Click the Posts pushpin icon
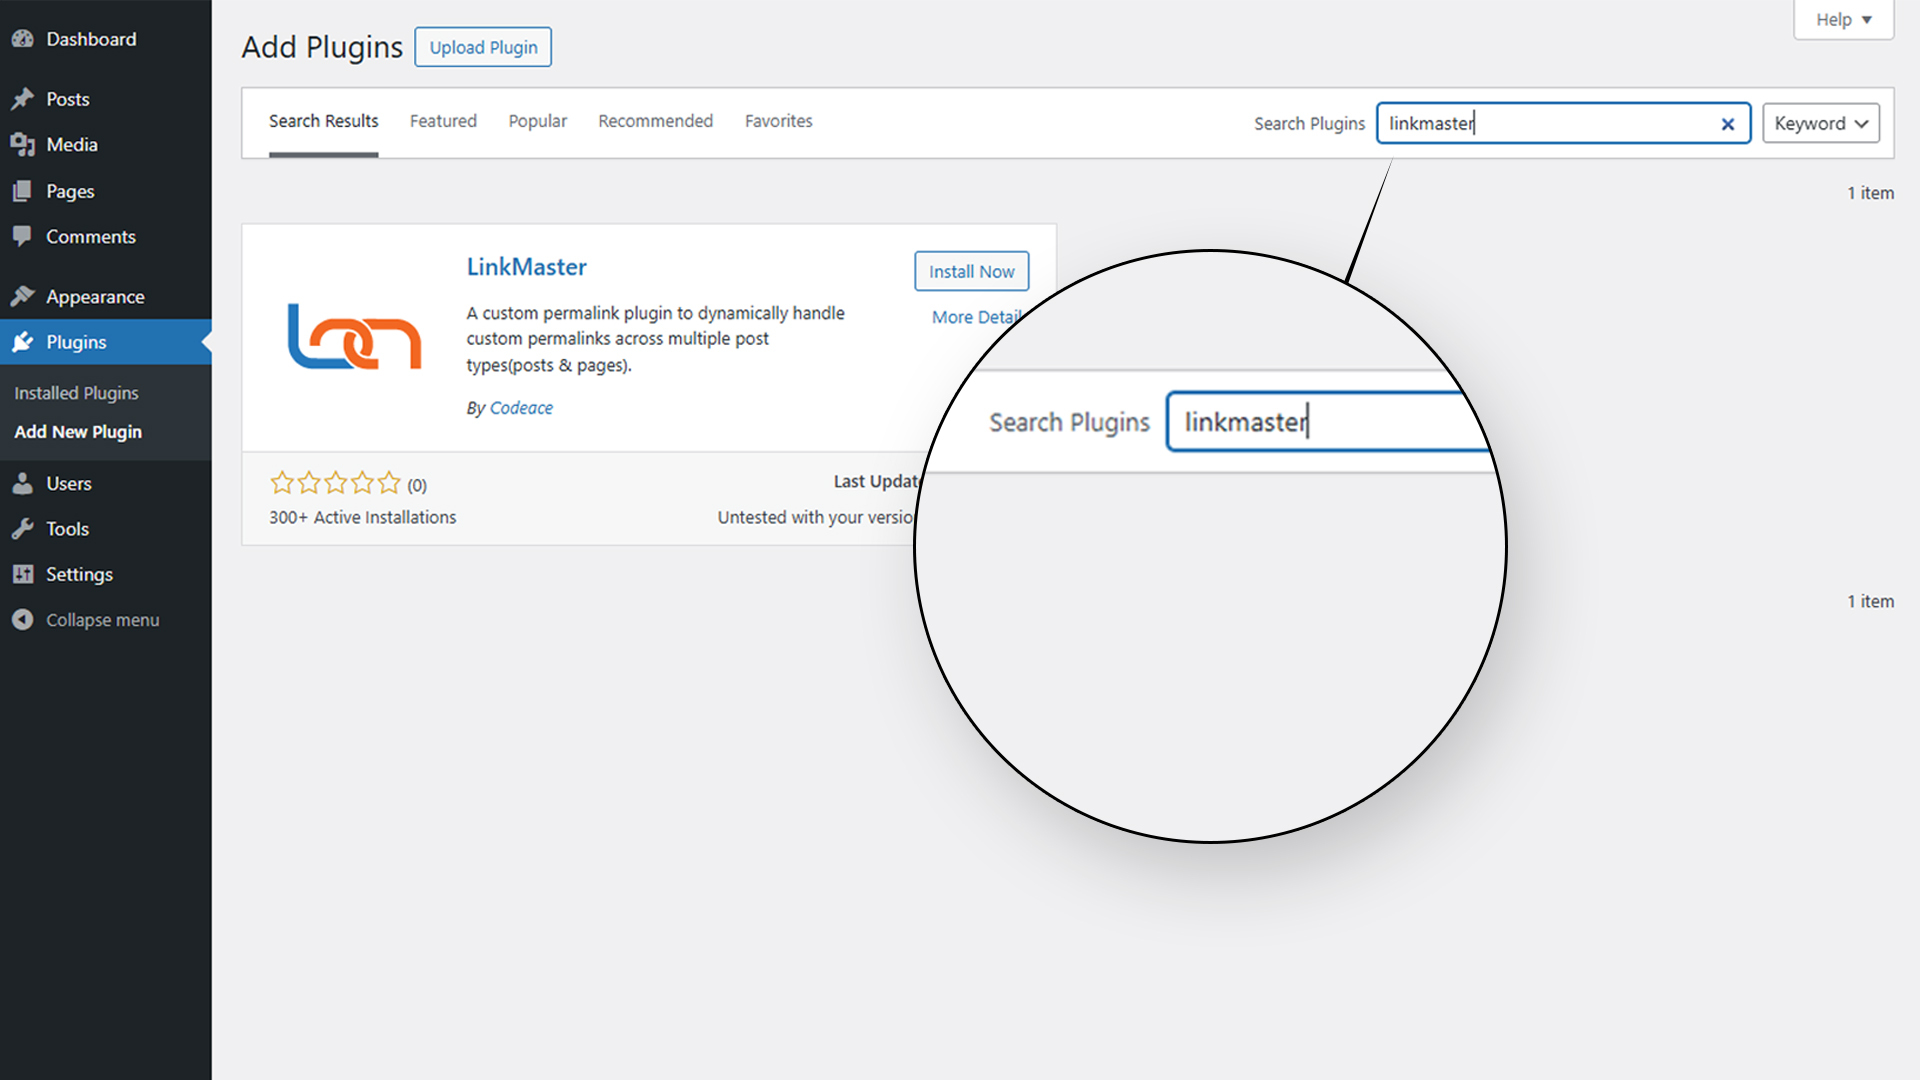1920x1080 pixels. click(23, 99)
